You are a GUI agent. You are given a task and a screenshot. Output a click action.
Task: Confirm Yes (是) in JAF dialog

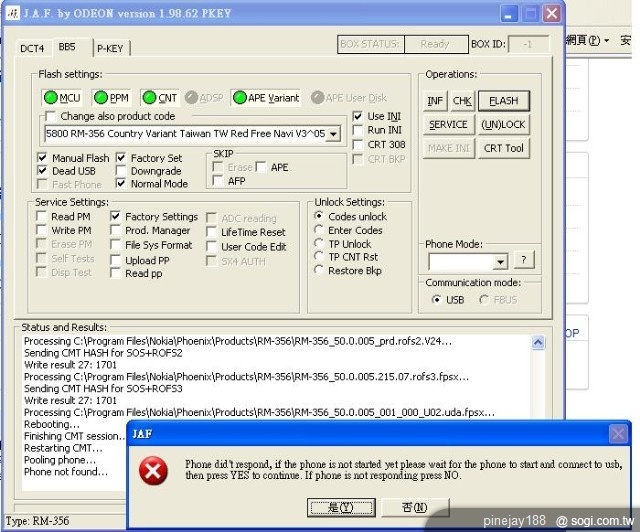click(341, 508)
